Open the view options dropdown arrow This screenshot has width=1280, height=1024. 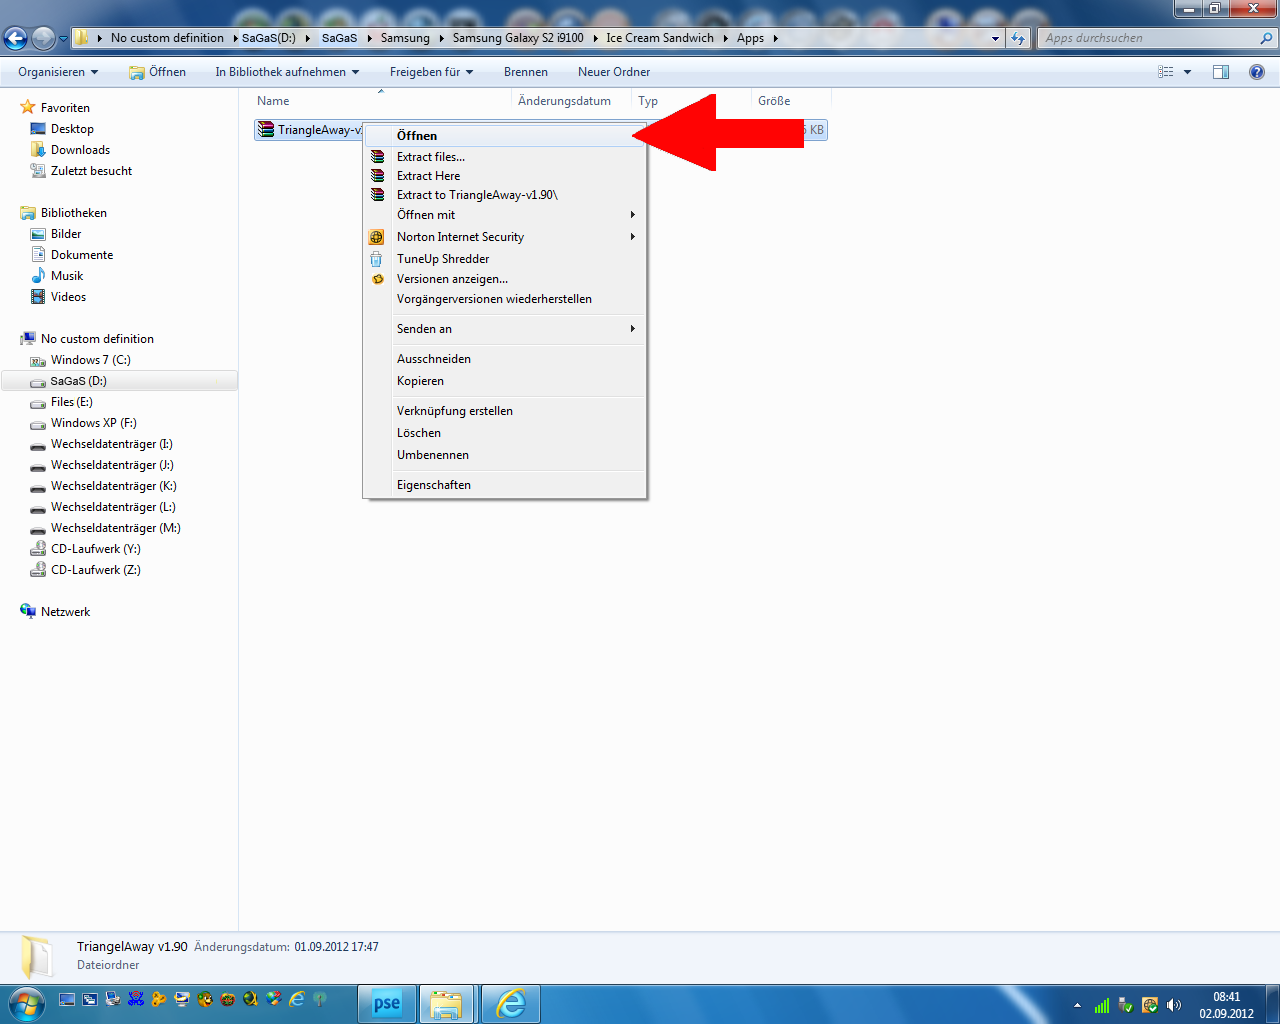coord(1188,72)
